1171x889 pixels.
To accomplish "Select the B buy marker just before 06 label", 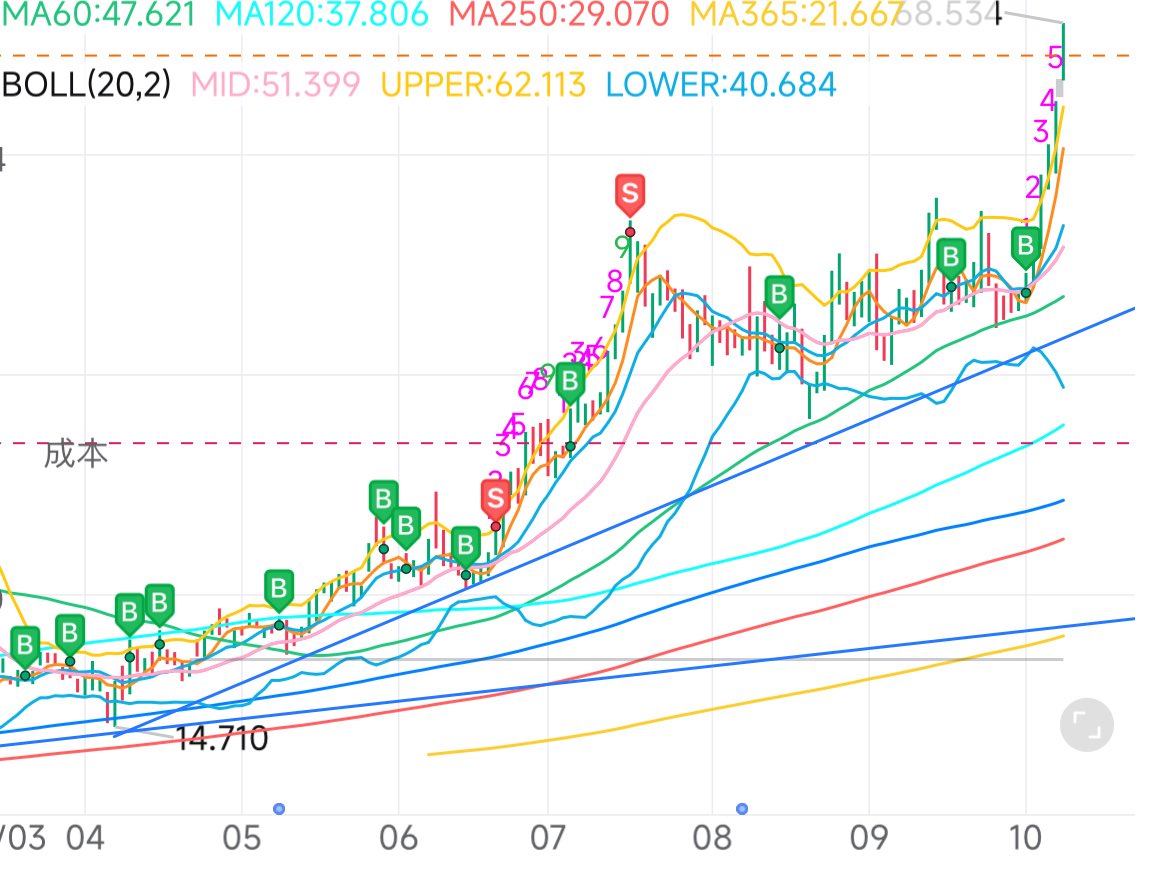I will (383, 499).
